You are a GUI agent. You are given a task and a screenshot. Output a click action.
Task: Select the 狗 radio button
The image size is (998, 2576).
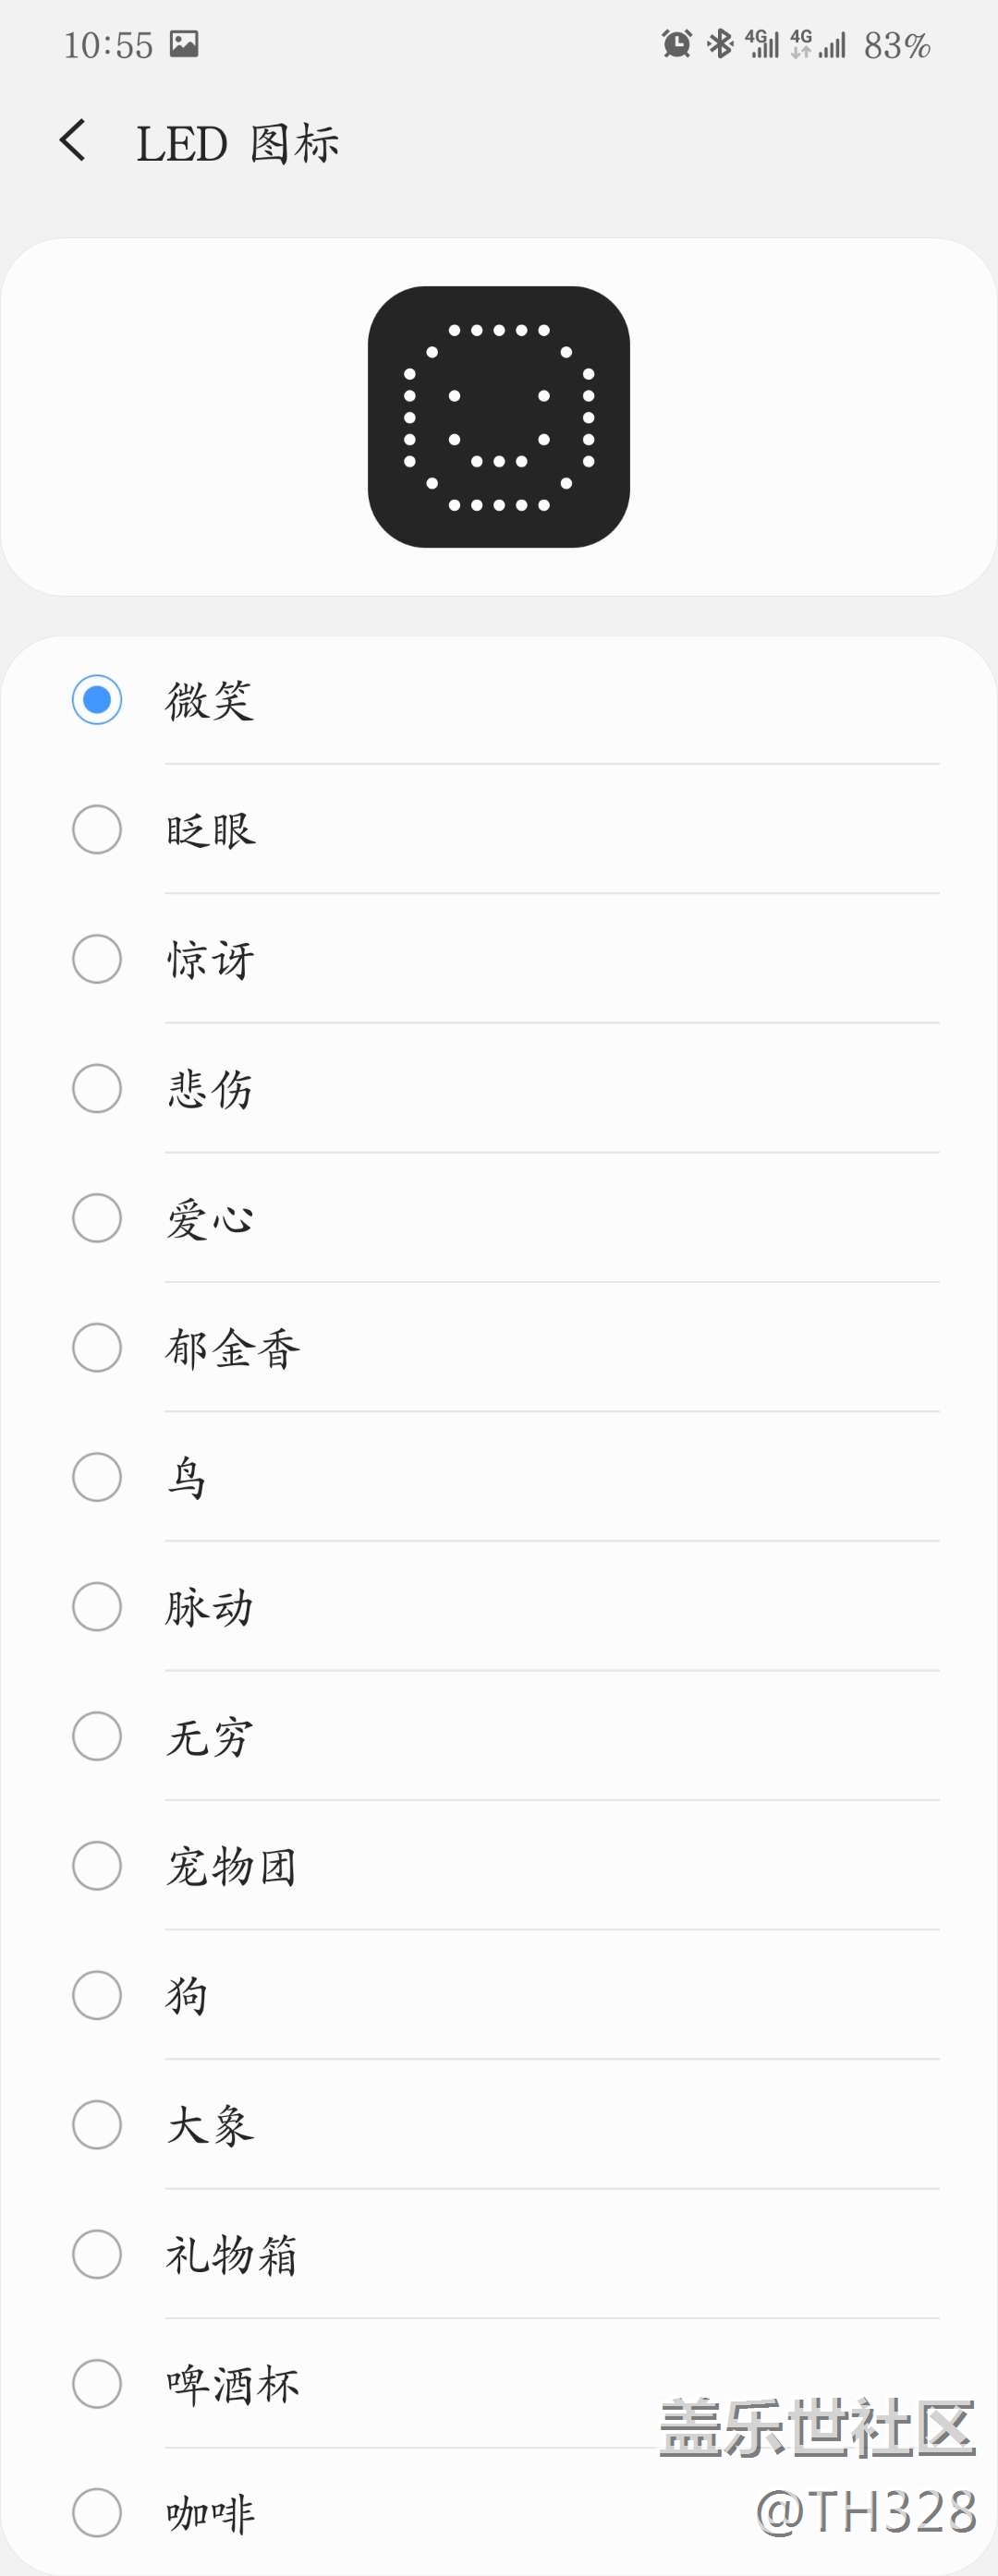(97, 1995)
